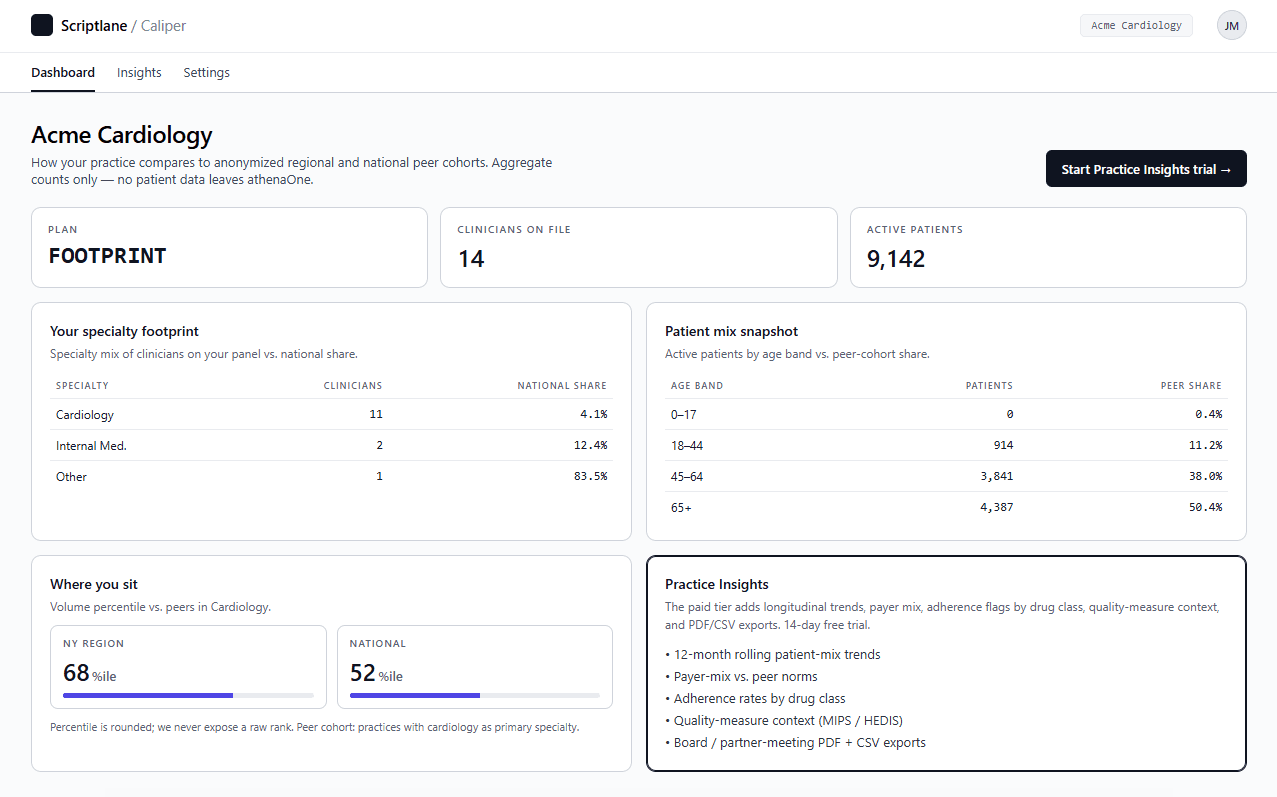Select the 45–64 age band label
Viewport: 1277px width, 797px height.
click(689, 476)
